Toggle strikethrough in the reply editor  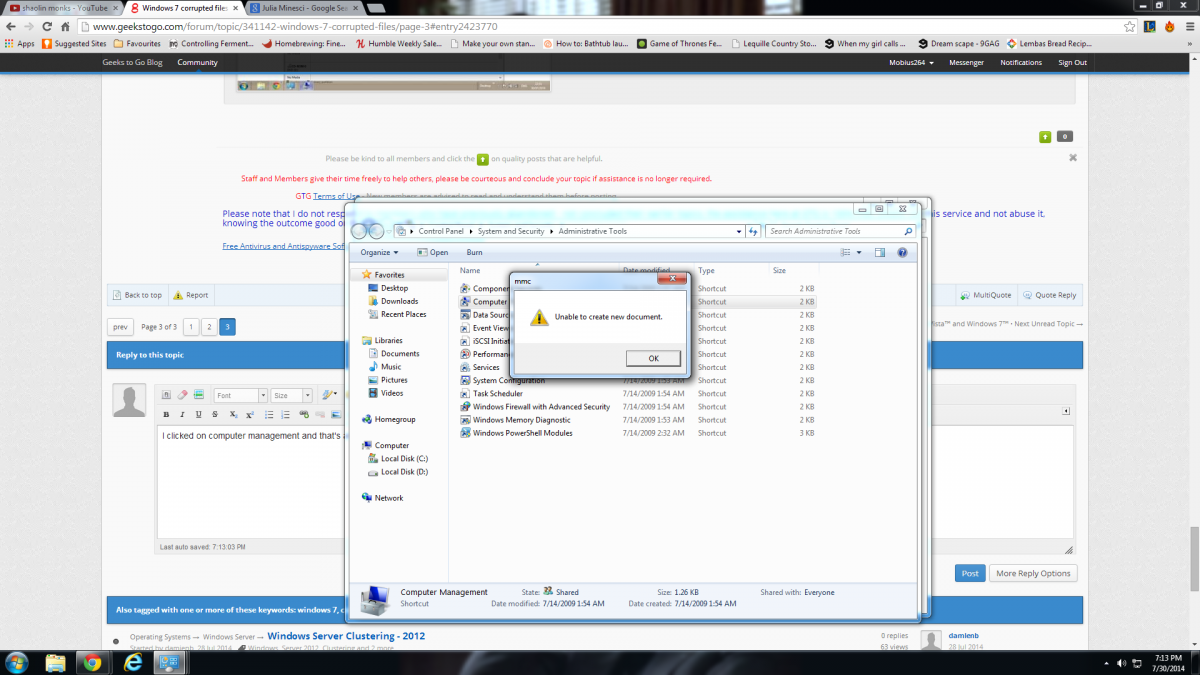215,414
